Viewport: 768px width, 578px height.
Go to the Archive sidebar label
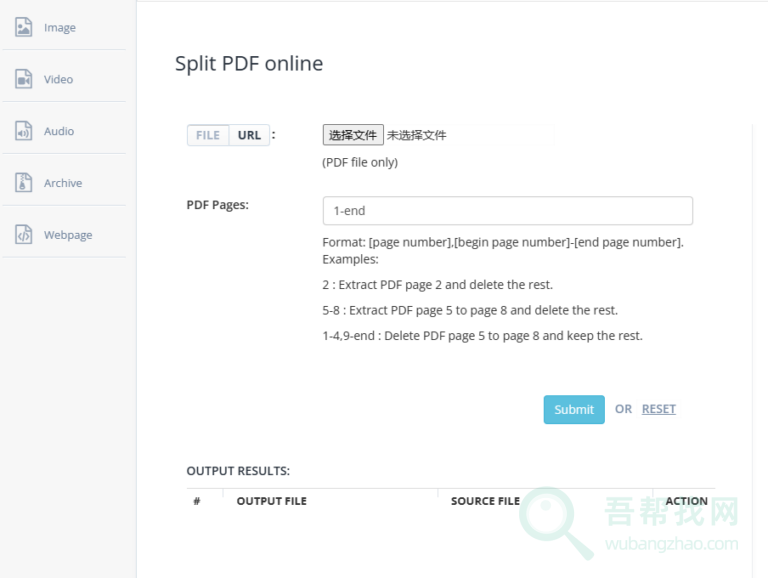coord(63,183)
